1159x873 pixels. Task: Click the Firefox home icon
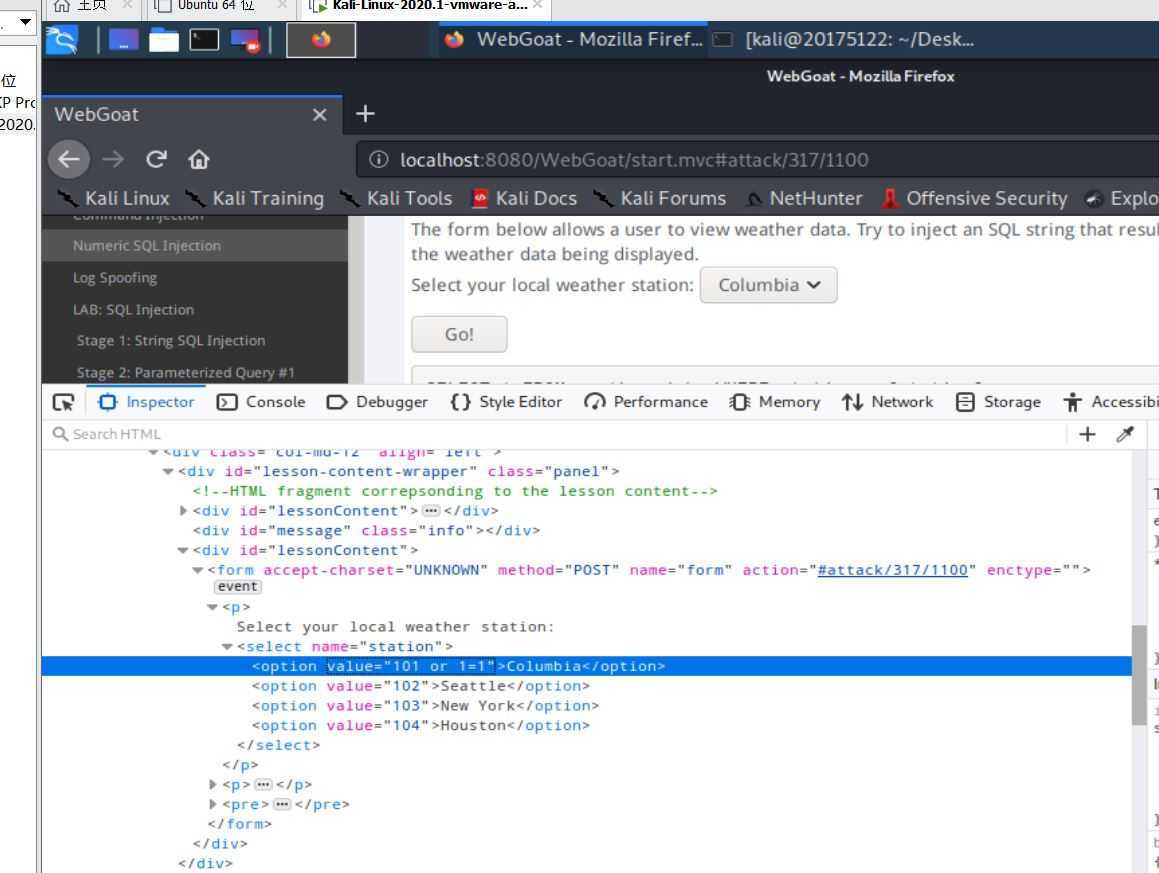199,159
